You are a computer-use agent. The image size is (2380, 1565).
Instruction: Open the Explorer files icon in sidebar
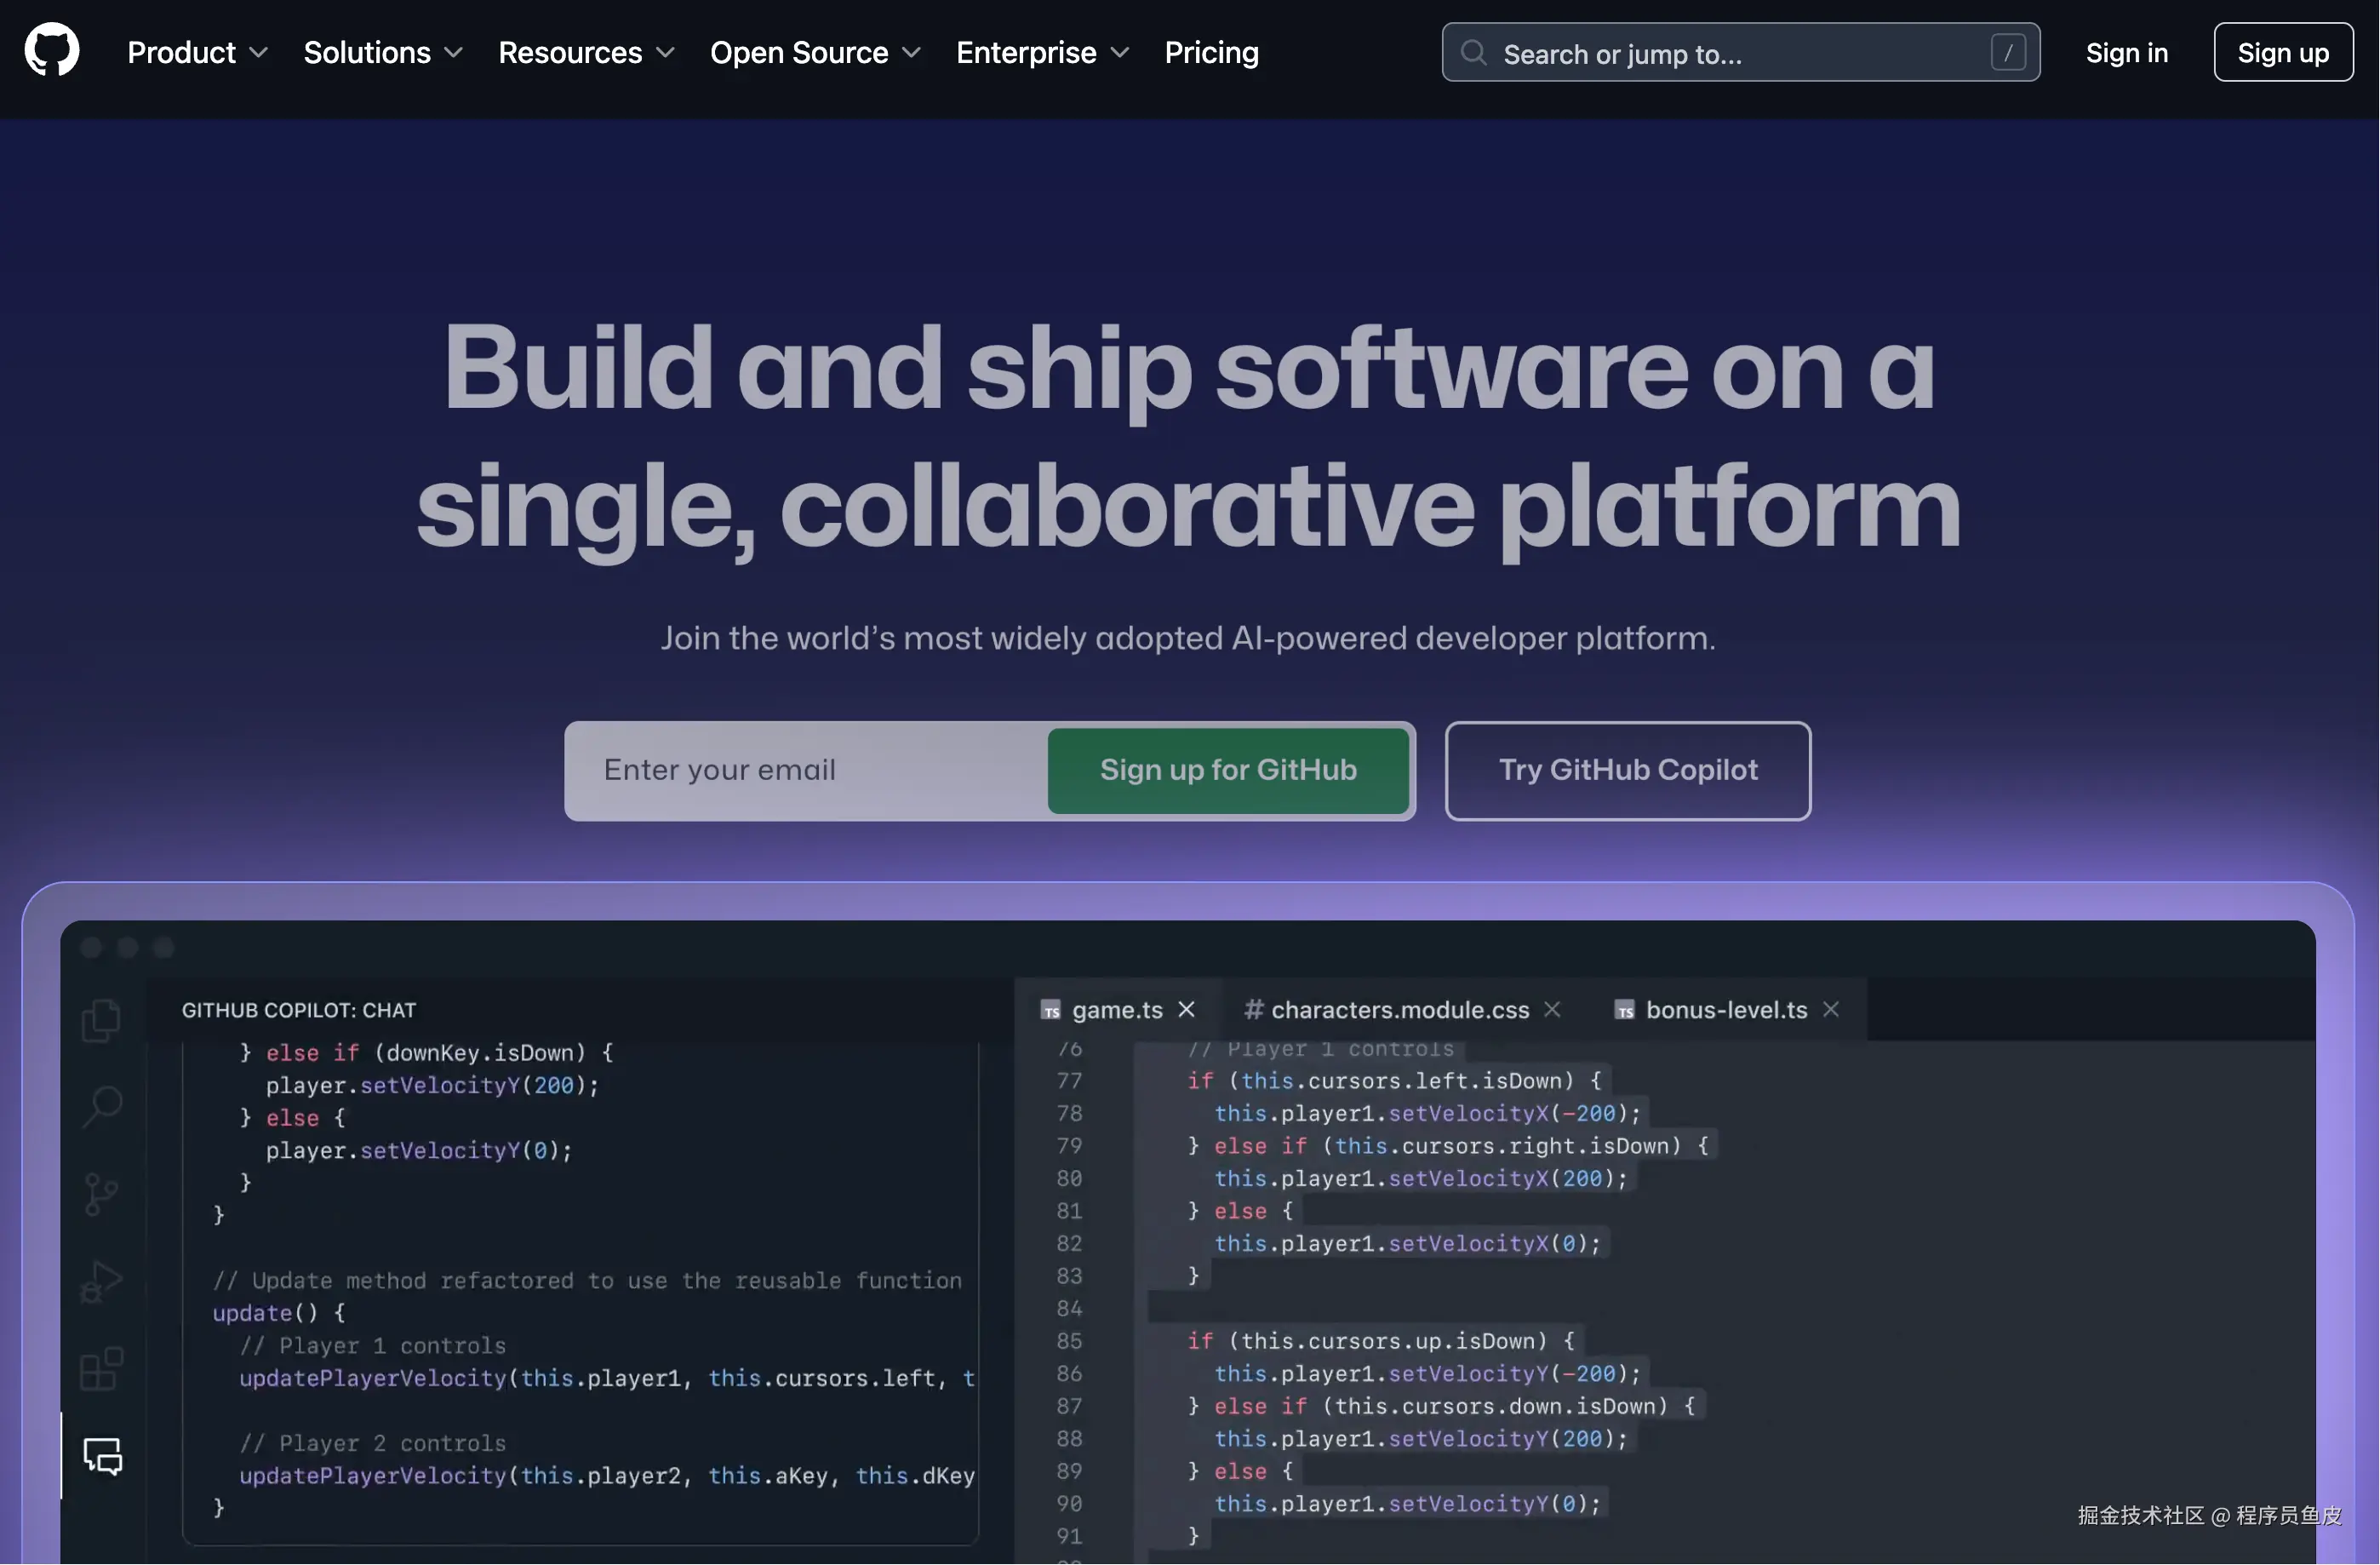click(x=101, y=1021)
